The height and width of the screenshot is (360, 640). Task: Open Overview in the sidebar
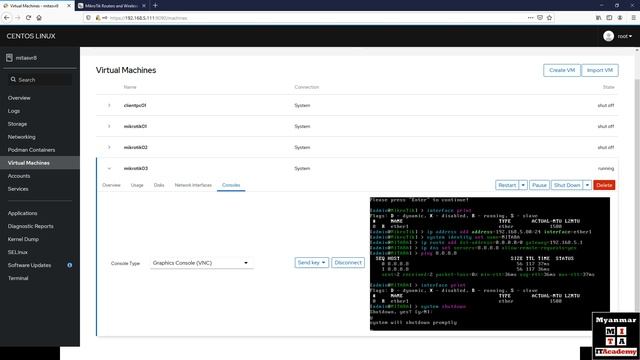(19, 98)
